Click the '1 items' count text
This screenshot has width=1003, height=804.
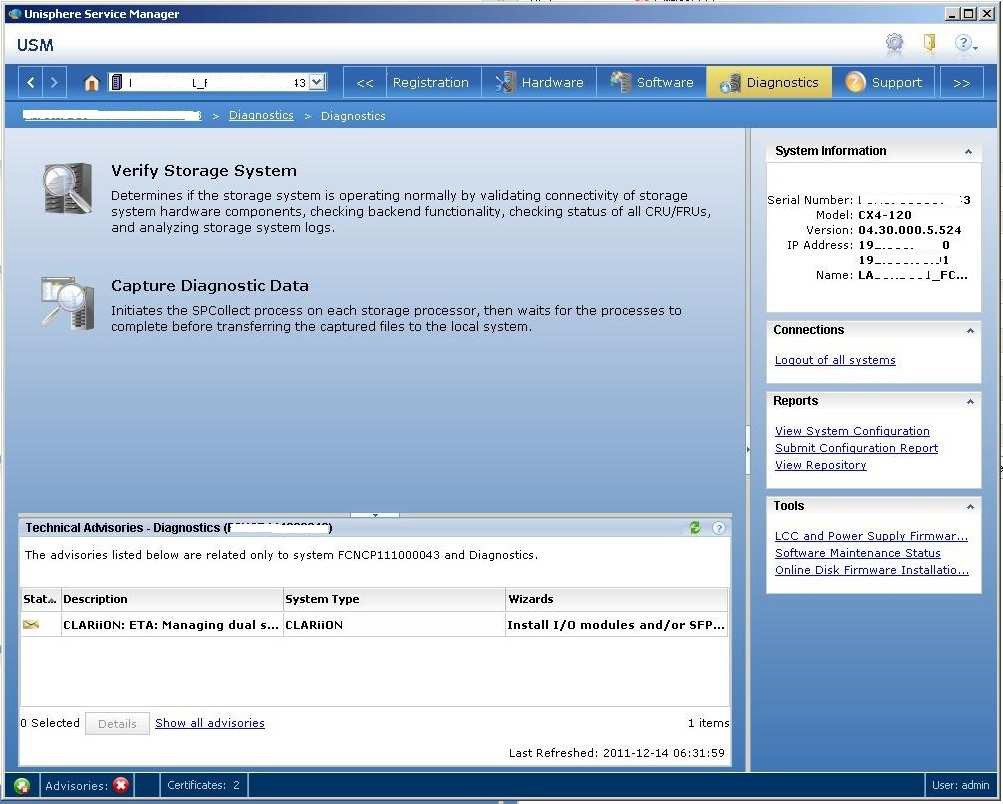point(708,723)
